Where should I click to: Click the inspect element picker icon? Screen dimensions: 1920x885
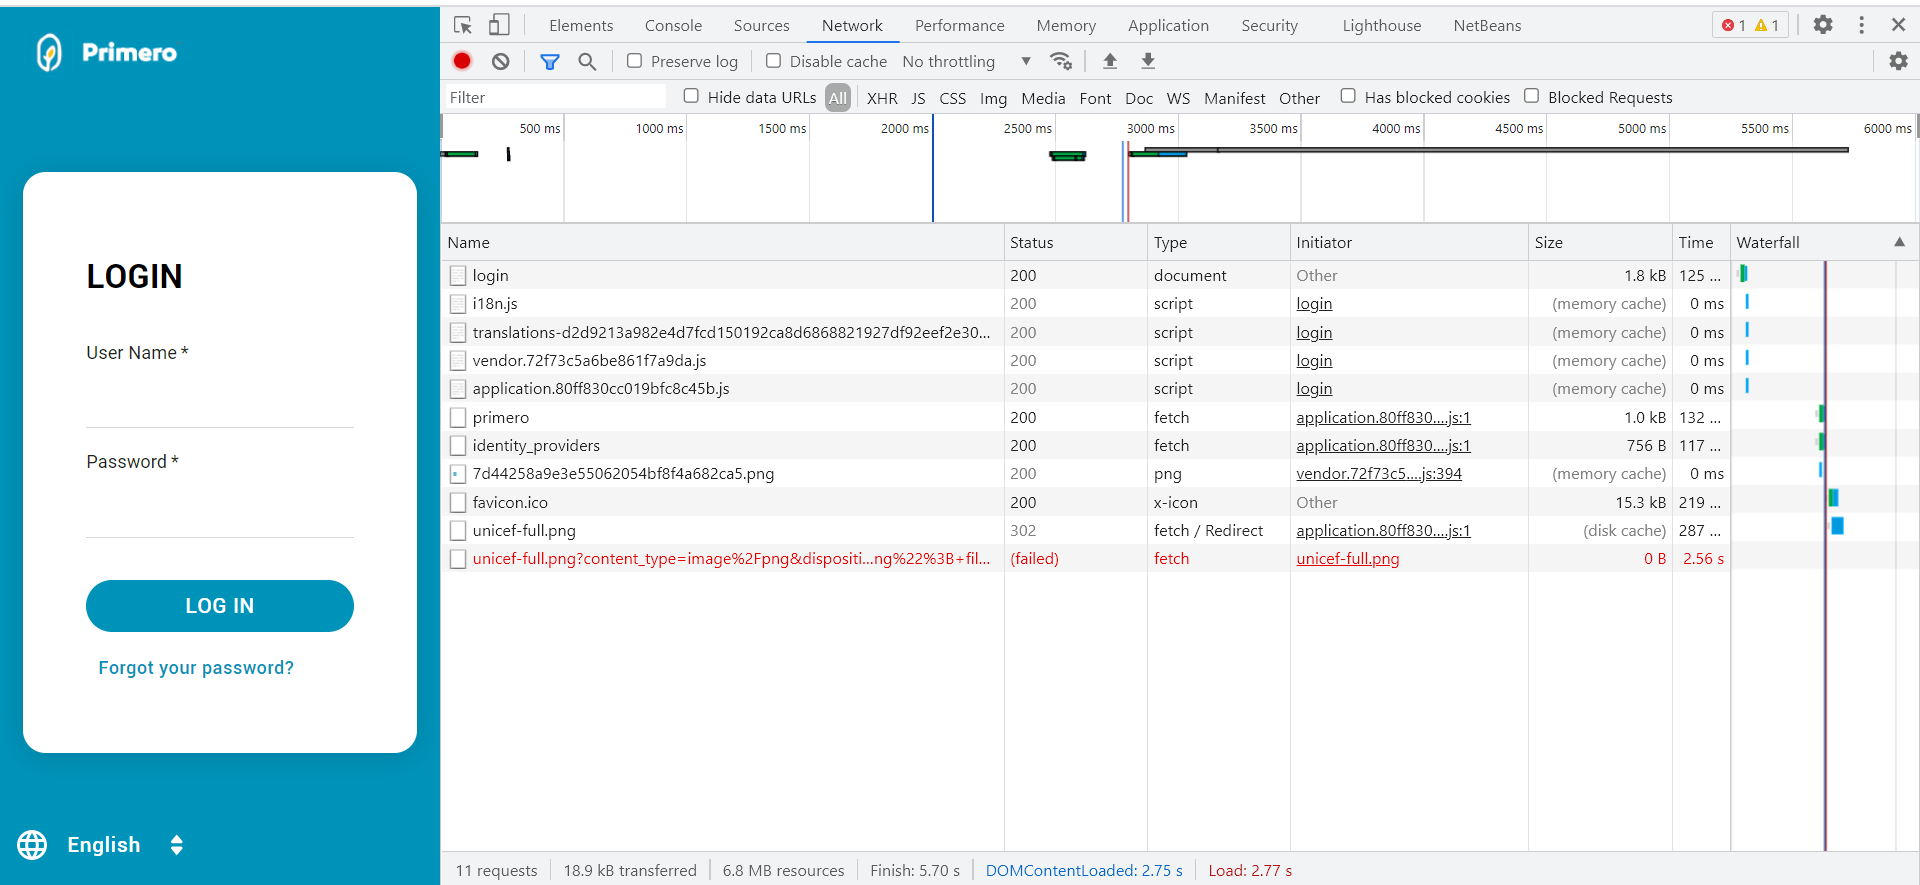[x=462, y=25]
